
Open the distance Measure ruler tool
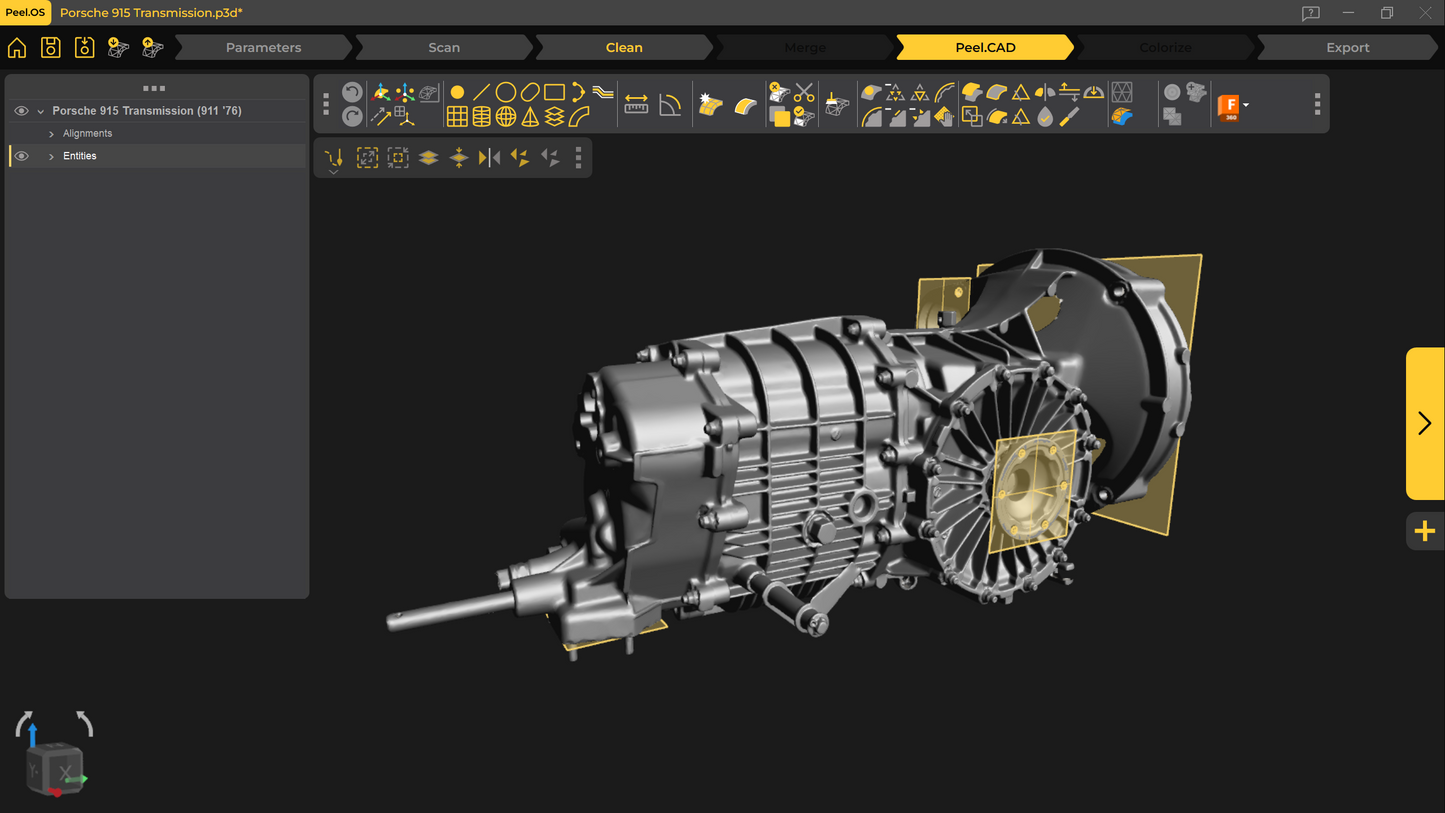tap(636, 105)
